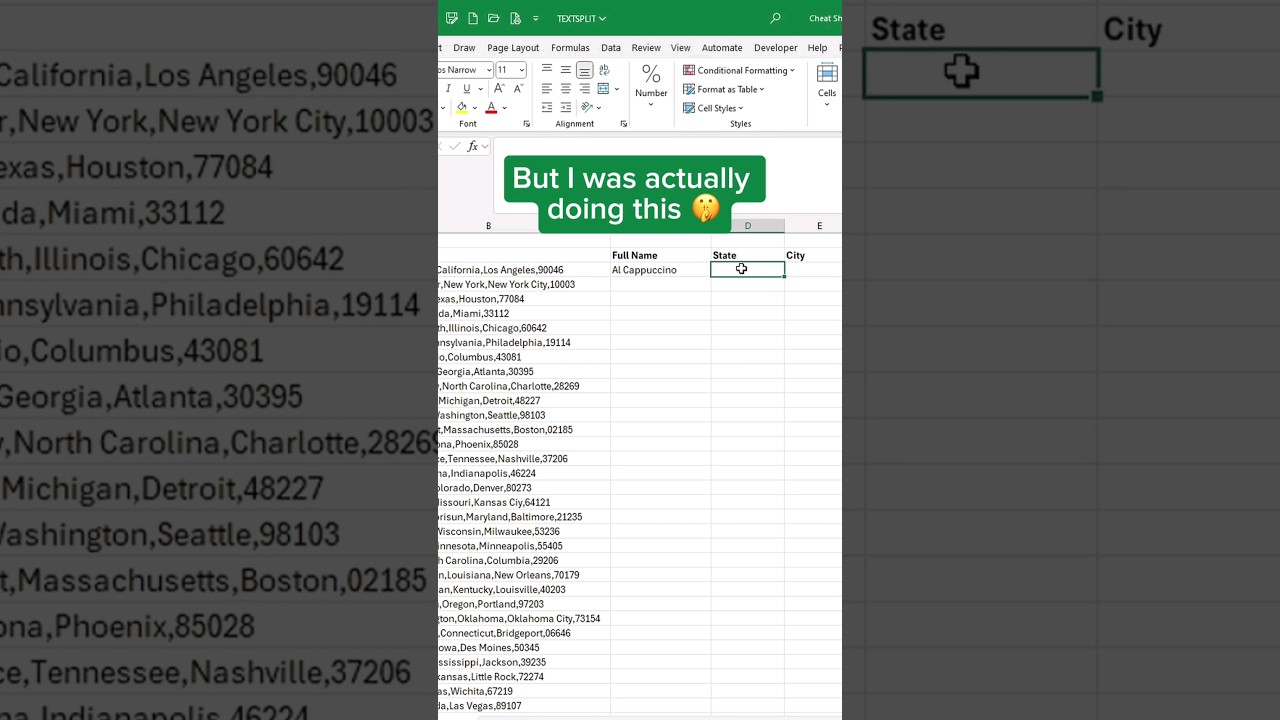Open the Automate tab
Viewport: 1280px width, 720px height.
pyautogui.click(x=722, y=48)
